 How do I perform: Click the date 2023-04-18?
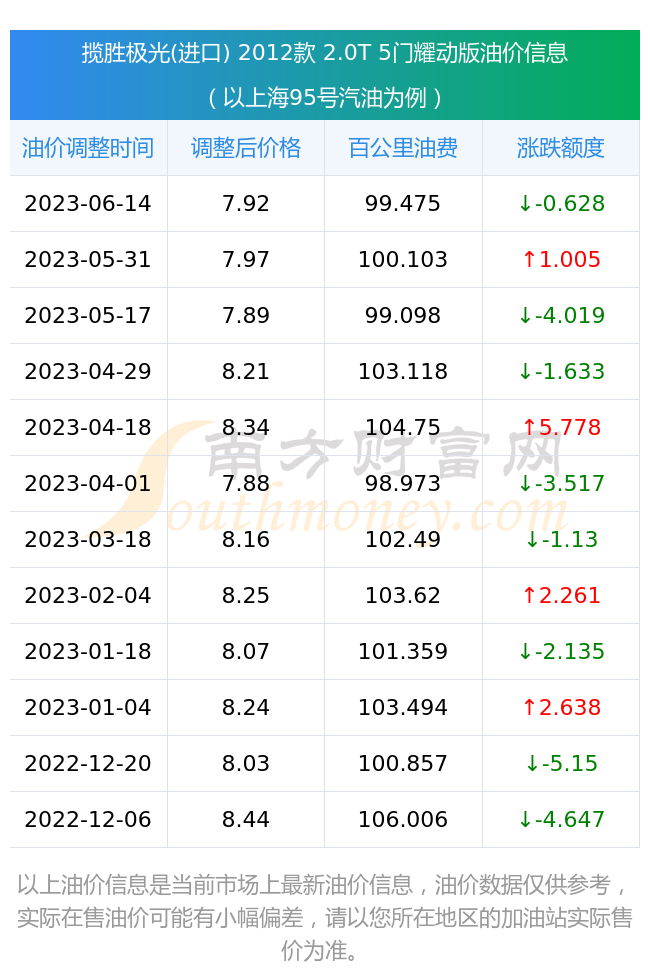pos(88,428)
